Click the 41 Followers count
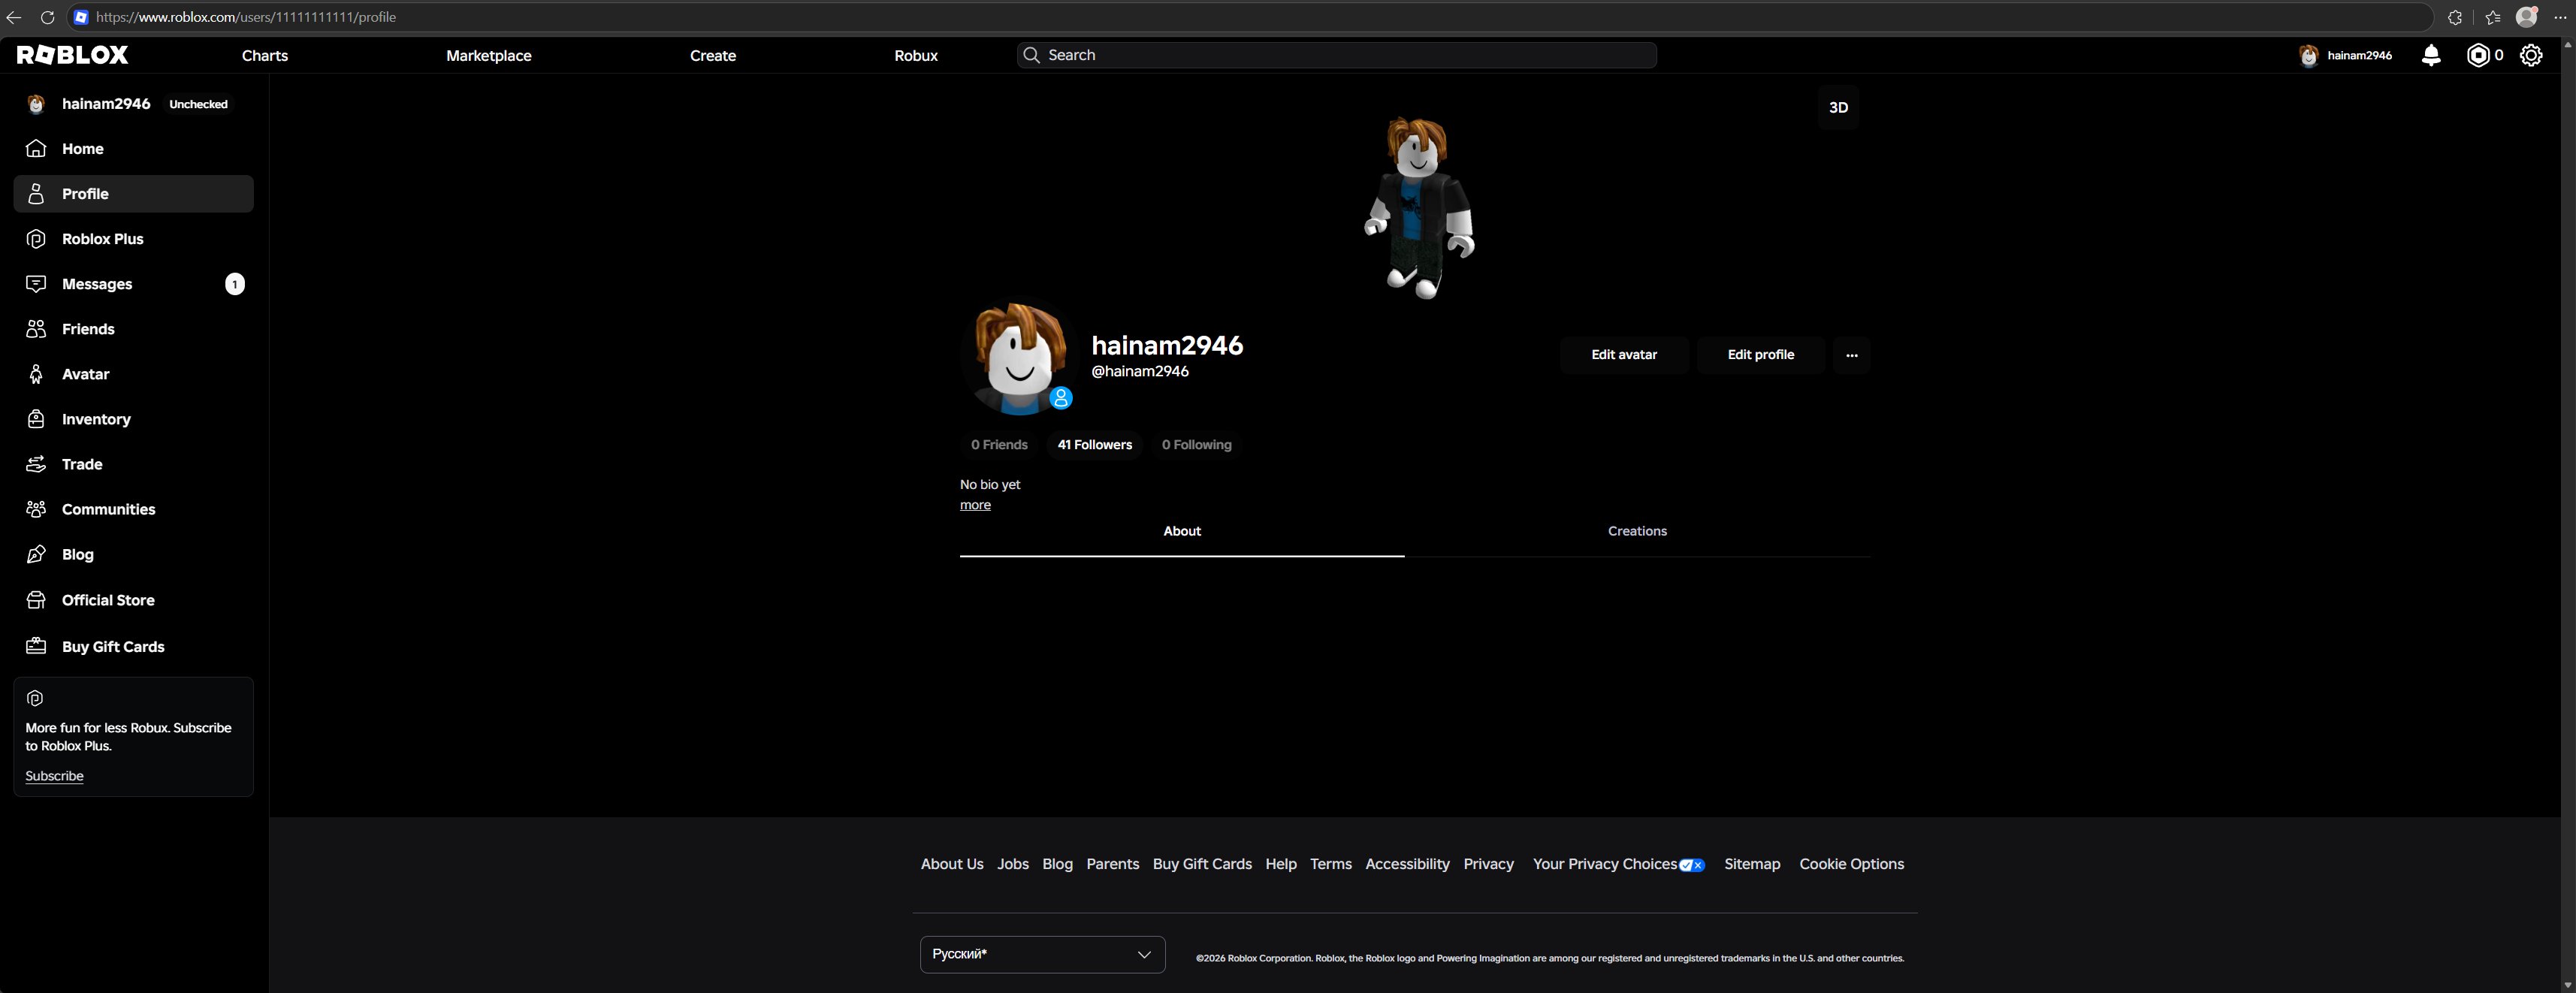Image resolution: width=2576 pixels, height=993 pixels. click(x=1094, y=445)
